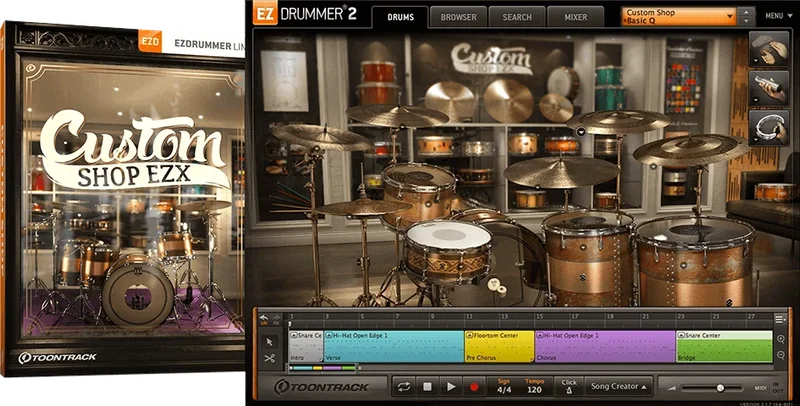The height and width of the screenshot is (406, 800).
Task: Start playback with the play button
Action: pyautogui.click(x=451, y=387)
